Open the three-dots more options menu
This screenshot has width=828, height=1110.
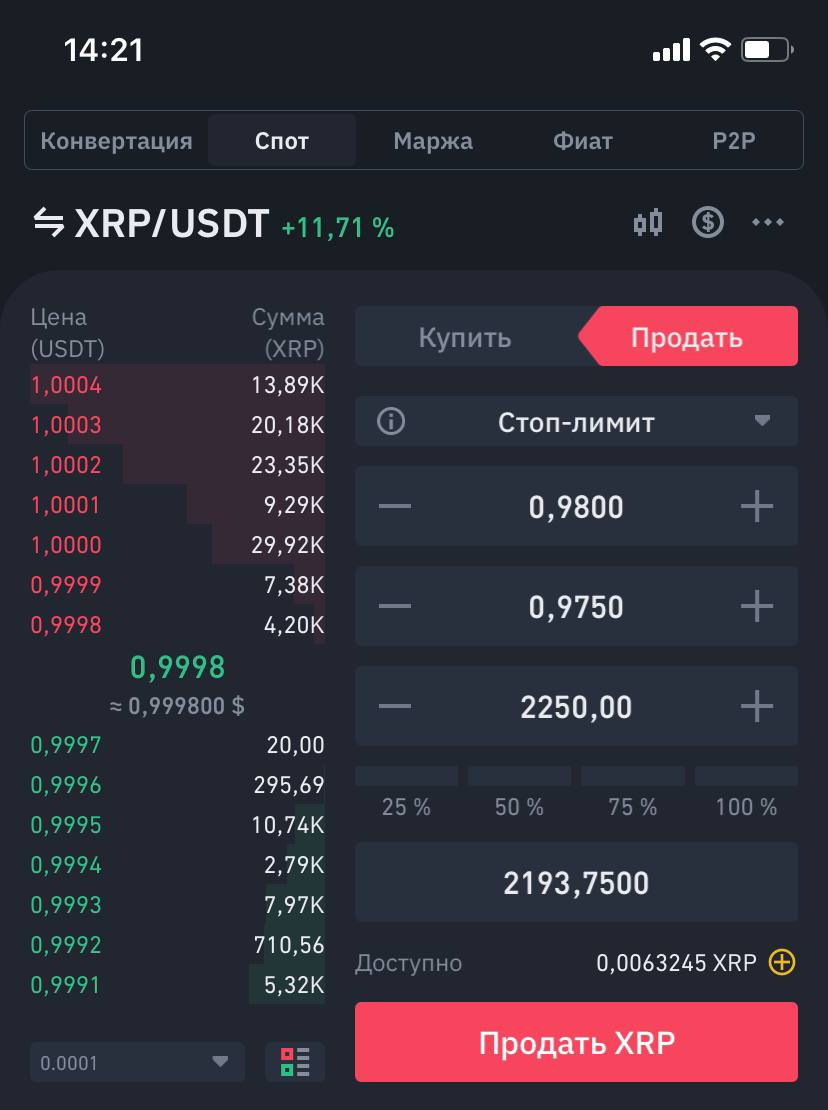pyautogui.click(x=768, y=222)
